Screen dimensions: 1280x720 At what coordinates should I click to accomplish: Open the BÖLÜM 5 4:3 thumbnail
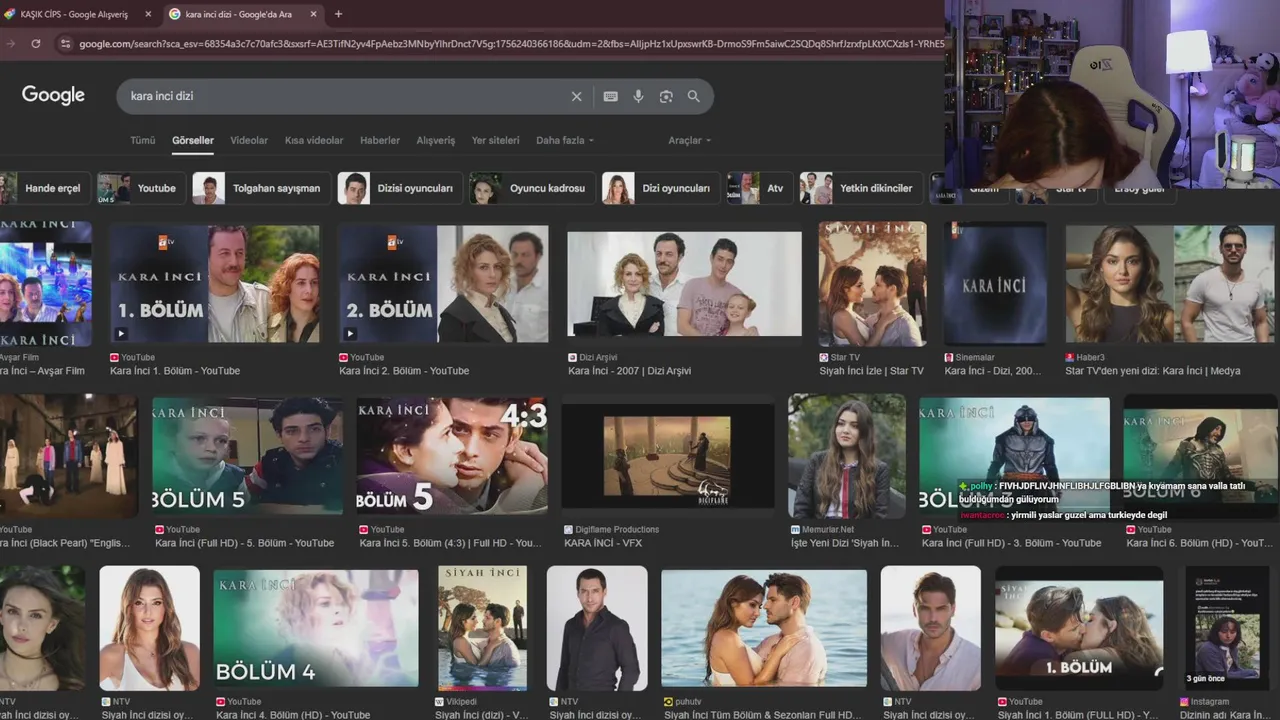pos(452,457)
